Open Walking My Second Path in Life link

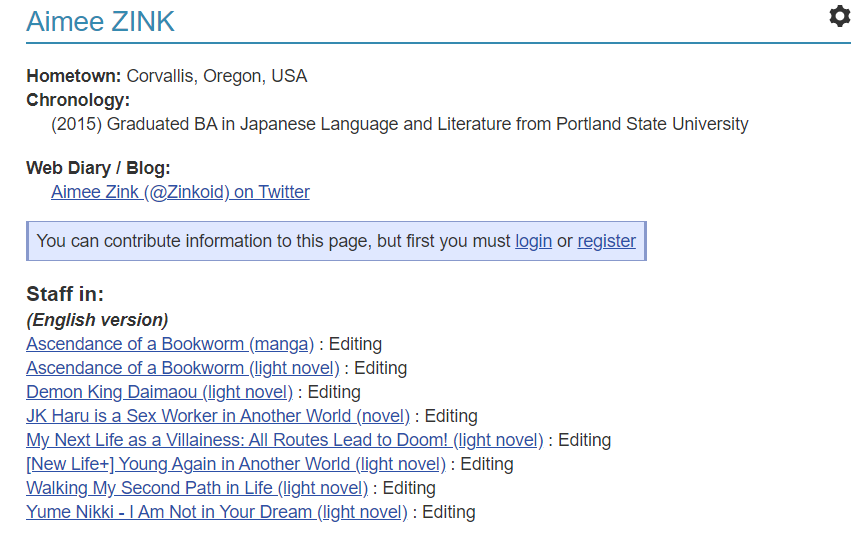coord(197,488)
